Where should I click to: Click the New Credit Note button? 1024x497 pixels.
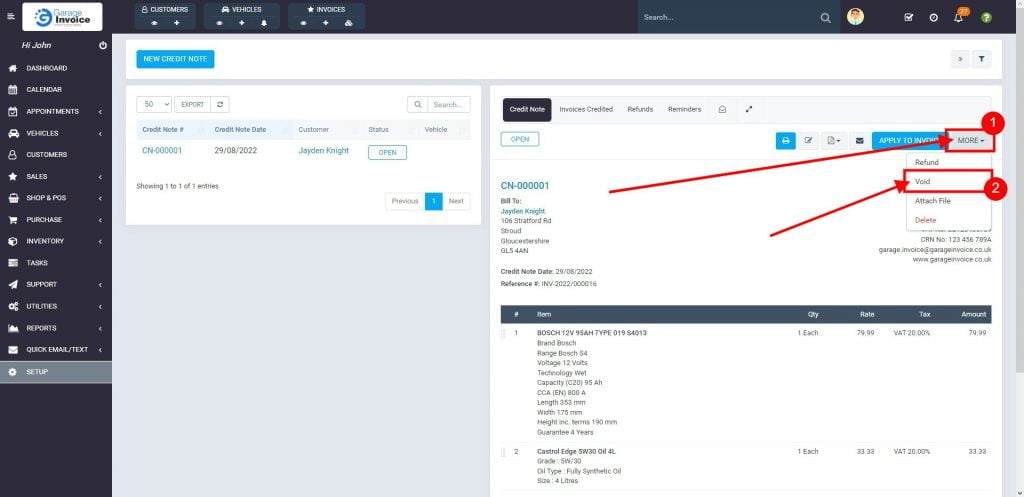click(175, 59)
